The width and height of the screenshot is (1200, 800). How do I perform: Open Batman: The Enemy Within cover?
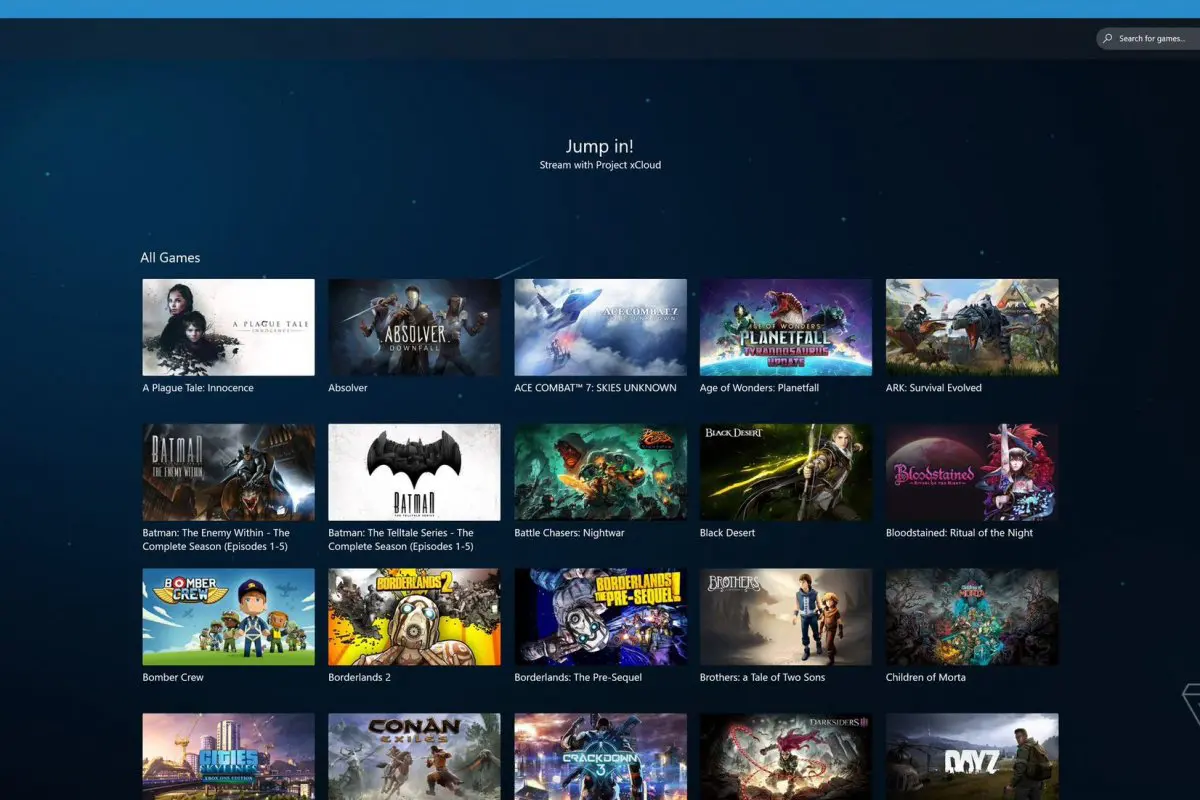(x=228, y=472)
